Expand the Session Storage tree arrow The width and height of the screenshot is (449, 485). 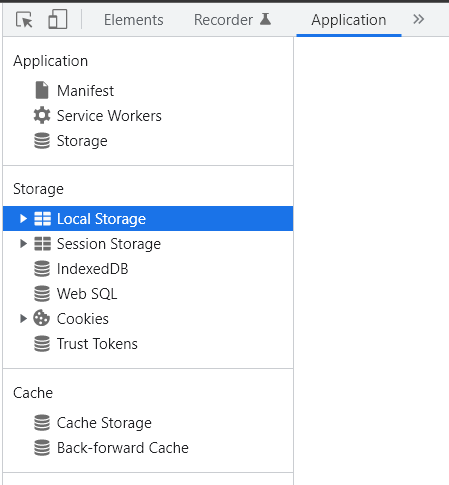coord(23,244)
